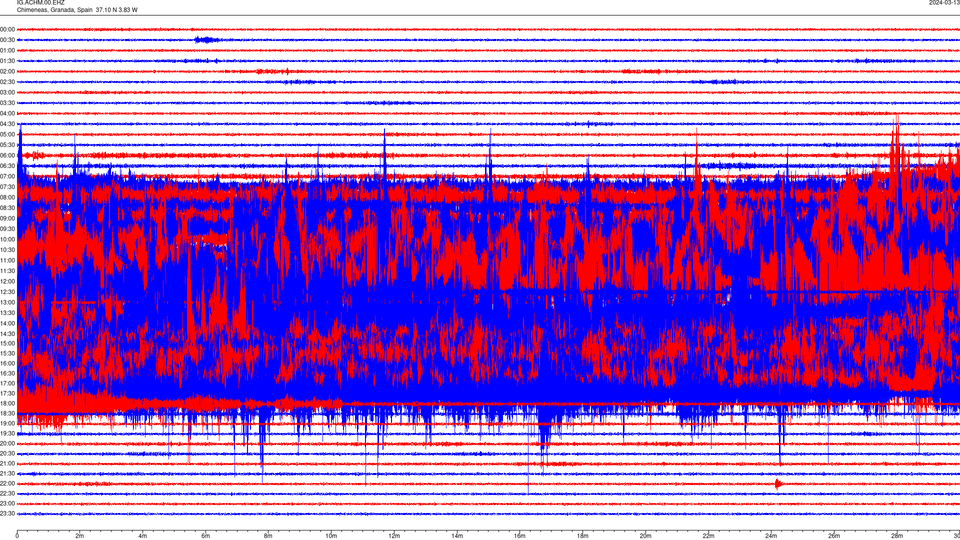Click the "17:00" time row label

click(7, 383)
